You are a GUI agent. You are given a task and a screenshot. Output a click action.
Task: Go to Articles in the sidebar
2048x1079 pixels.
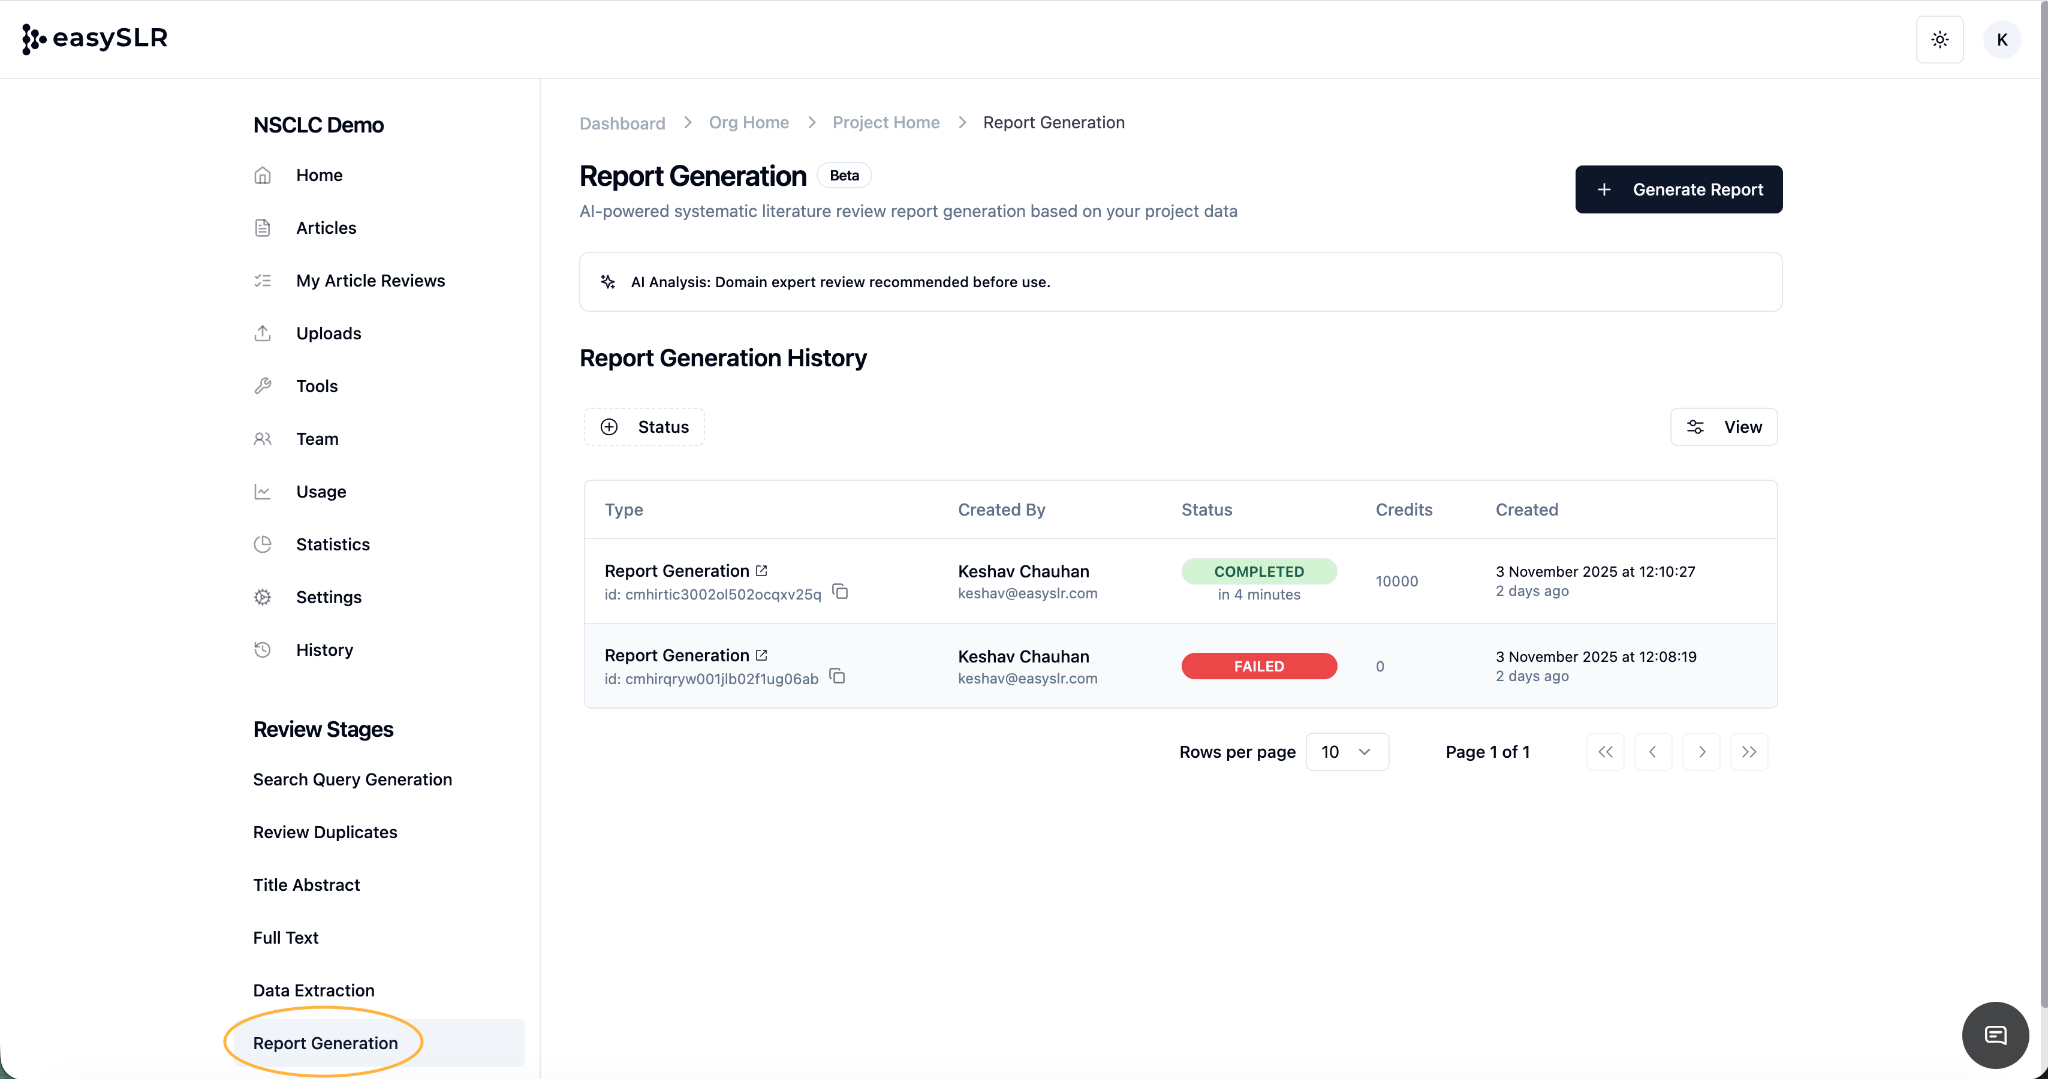click(326, 228)
